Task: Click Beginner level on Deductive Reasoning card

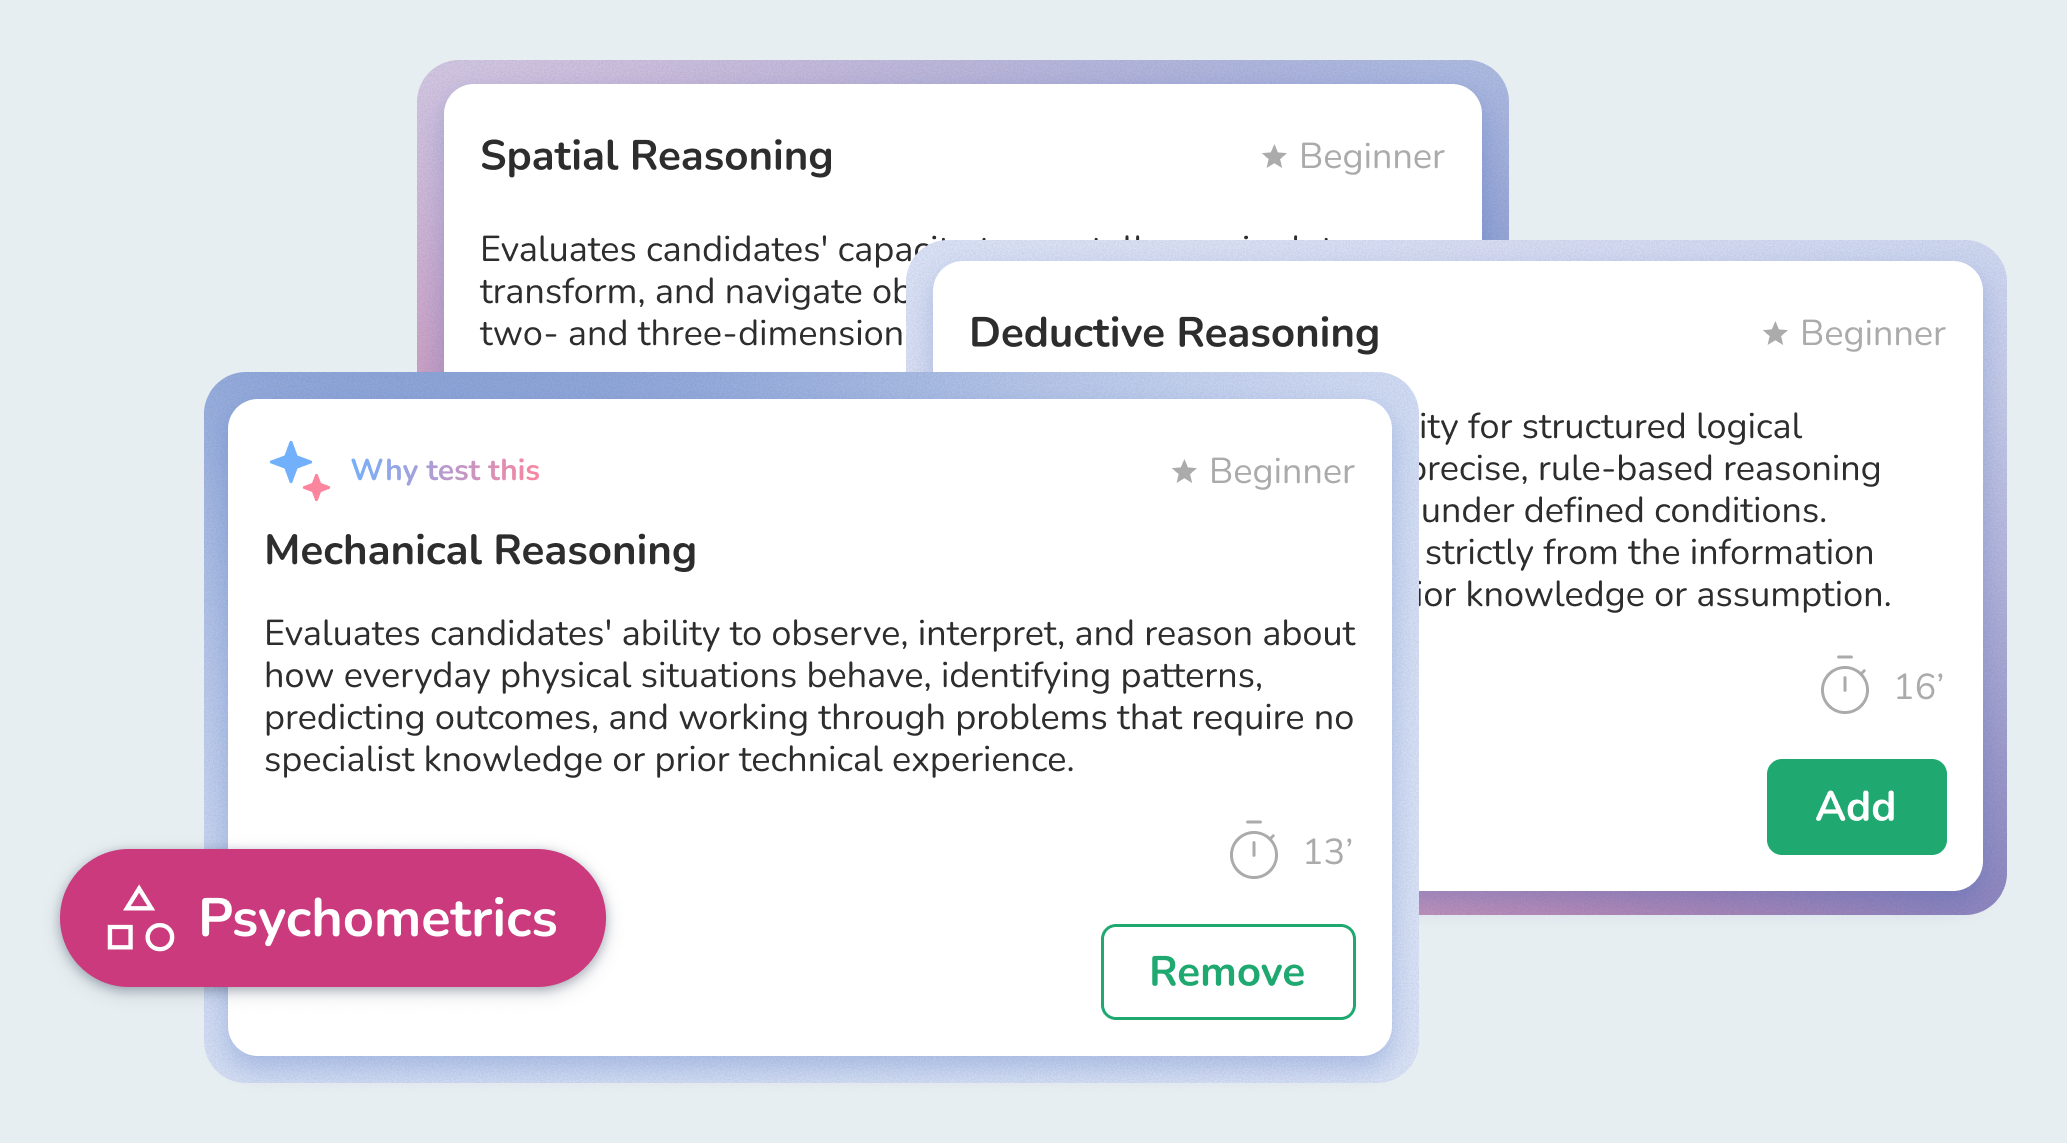Action: pyautogui.click(x=1873, y=333)
